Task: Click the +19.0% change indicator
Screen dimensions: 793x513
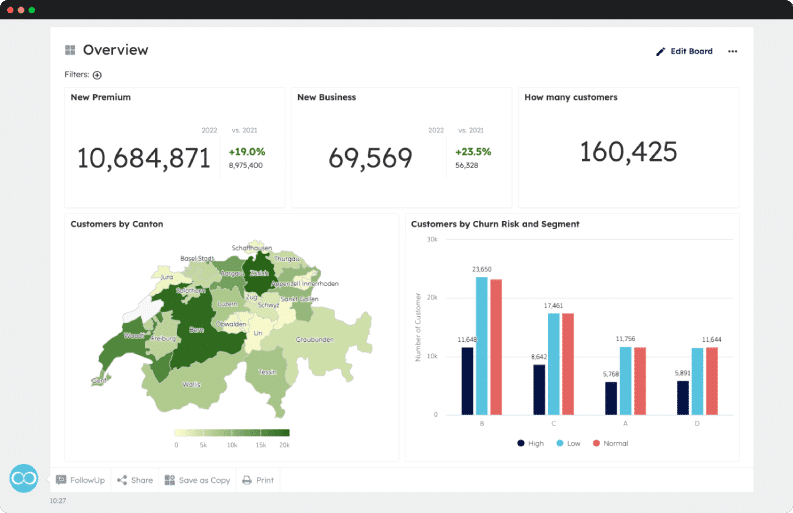Action: pos(247,152)
